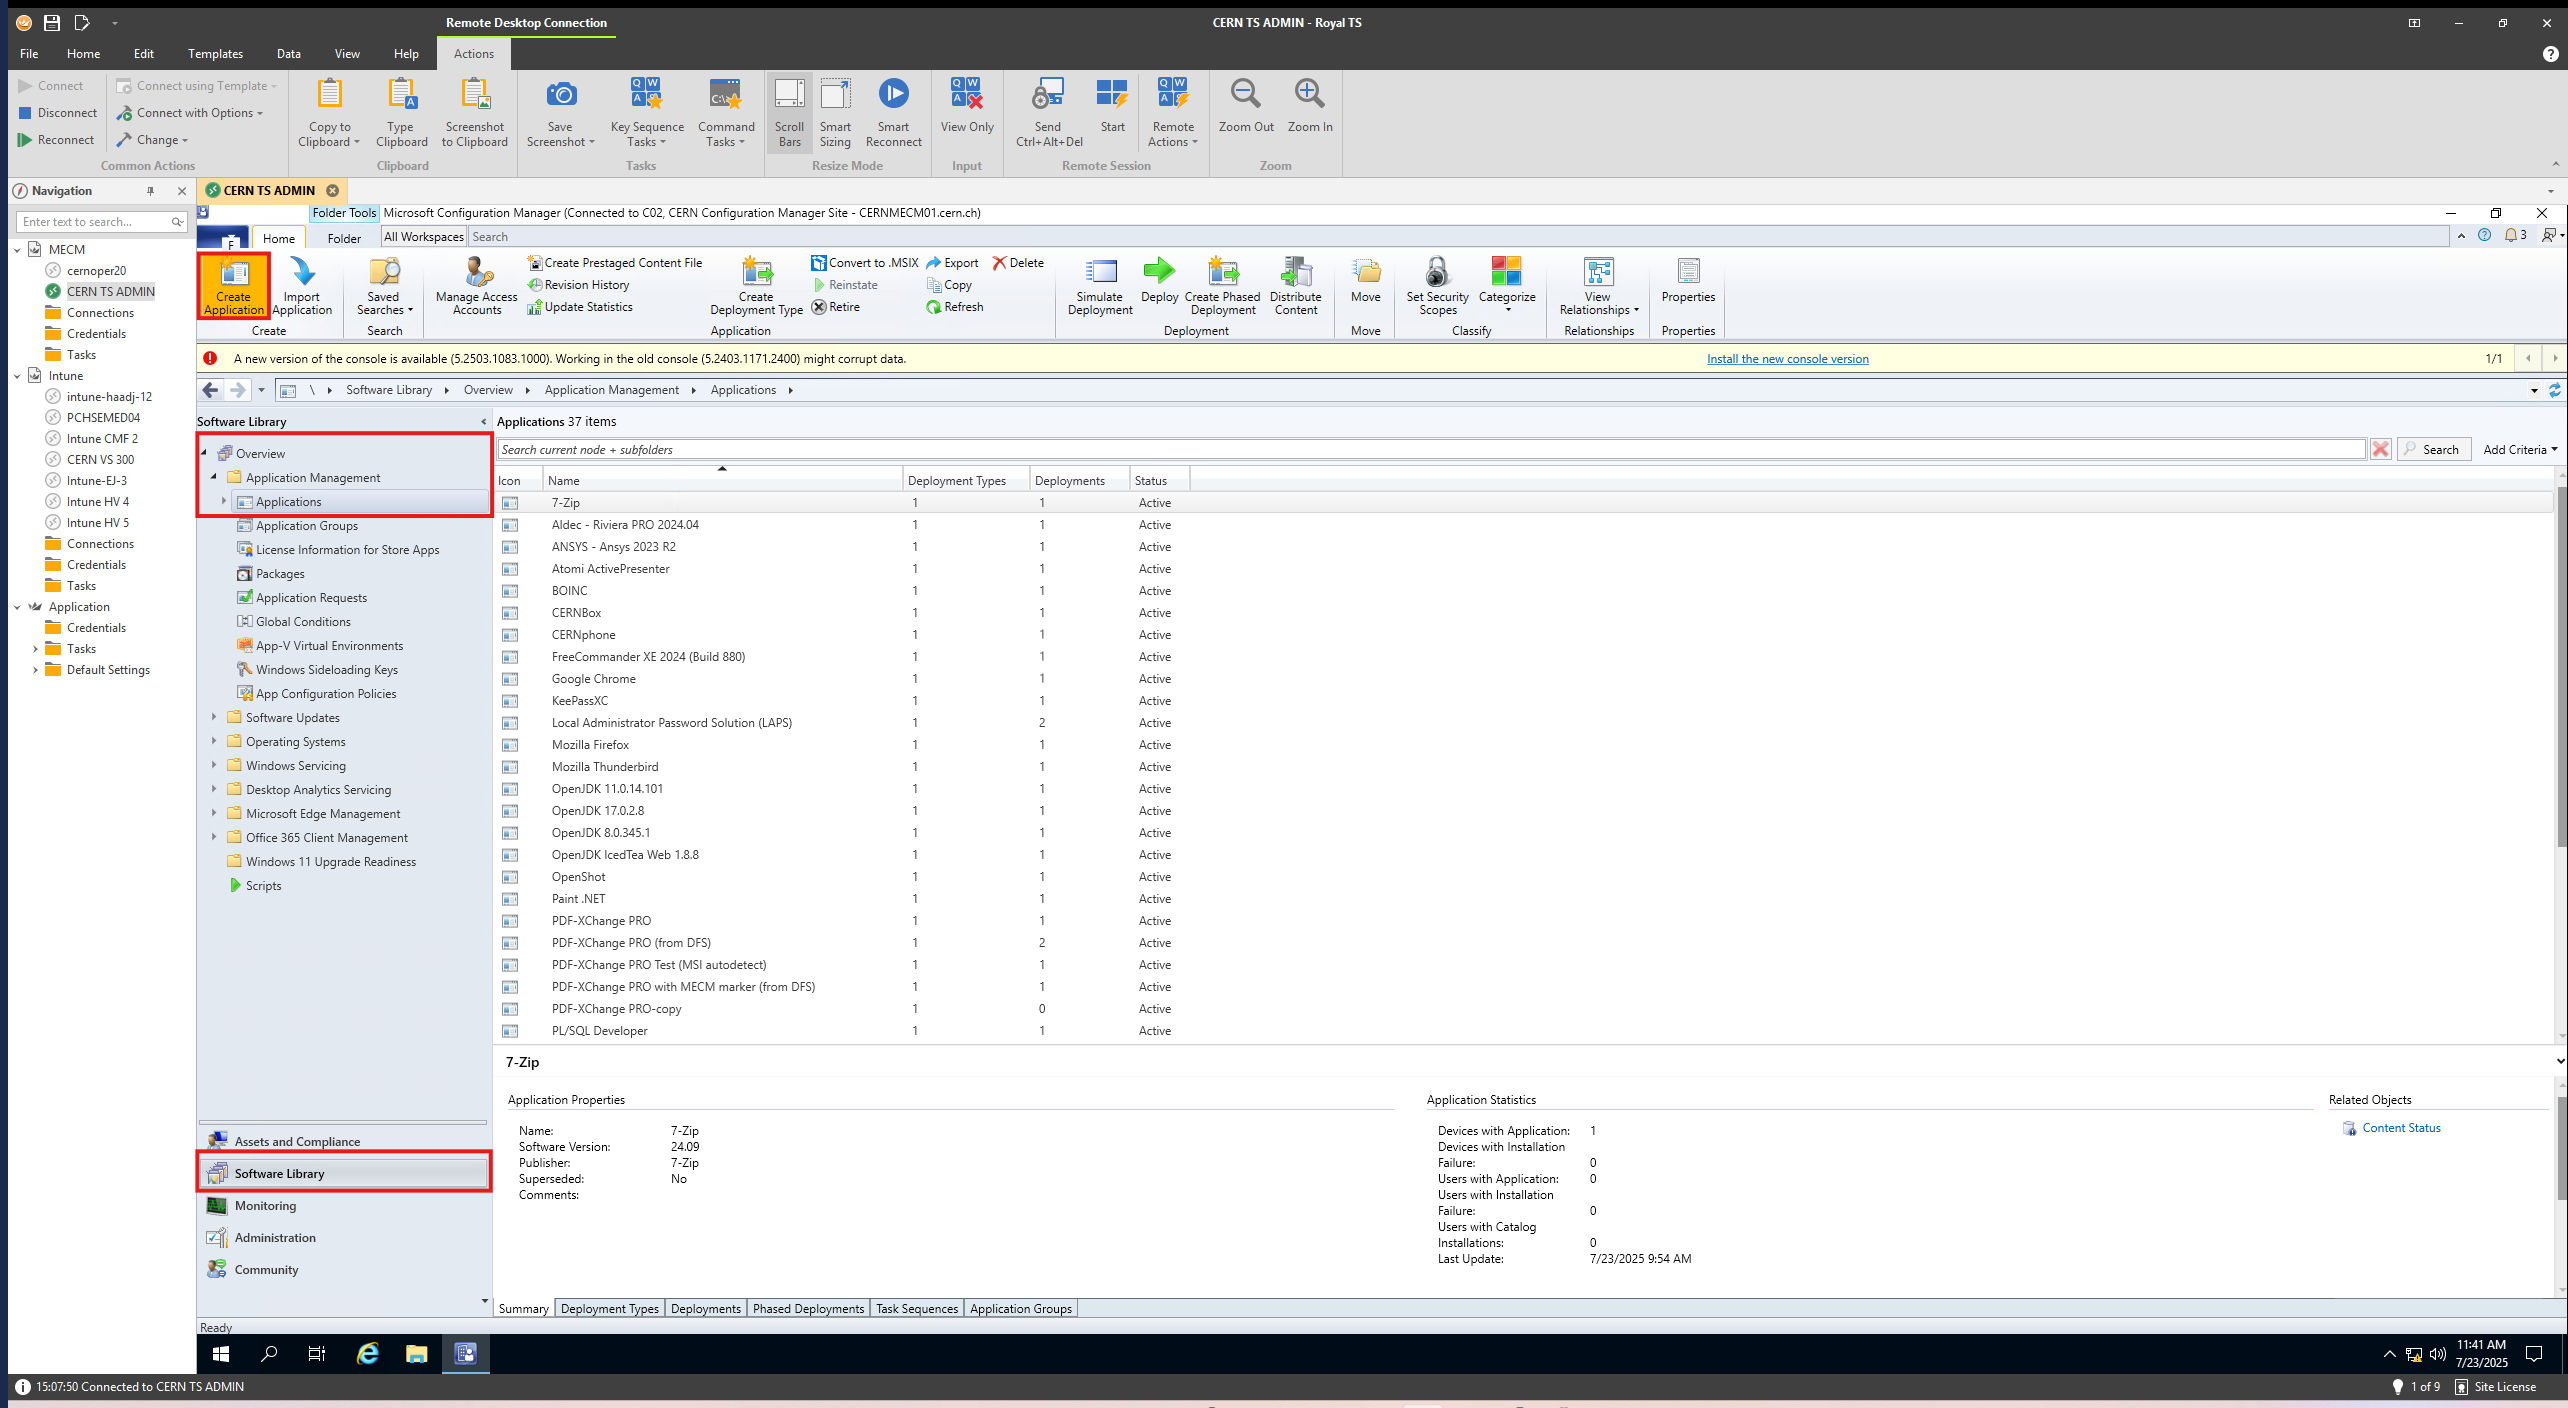2568x1408 pixels.
Task: Open the Monitoring workspace
Action: tap(344, 1206)
